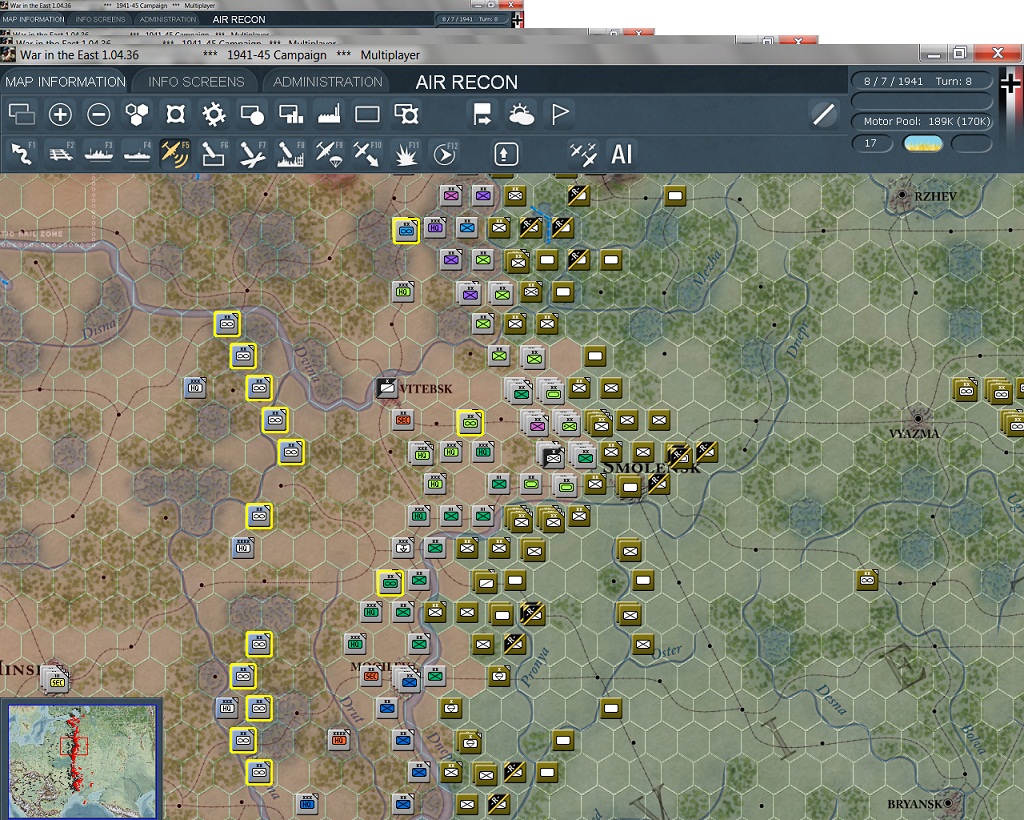The width and height of the screenshot is (1024, 820).
Task: Open the INFO SCREENS tab
Action: click(x=196, y=82)
